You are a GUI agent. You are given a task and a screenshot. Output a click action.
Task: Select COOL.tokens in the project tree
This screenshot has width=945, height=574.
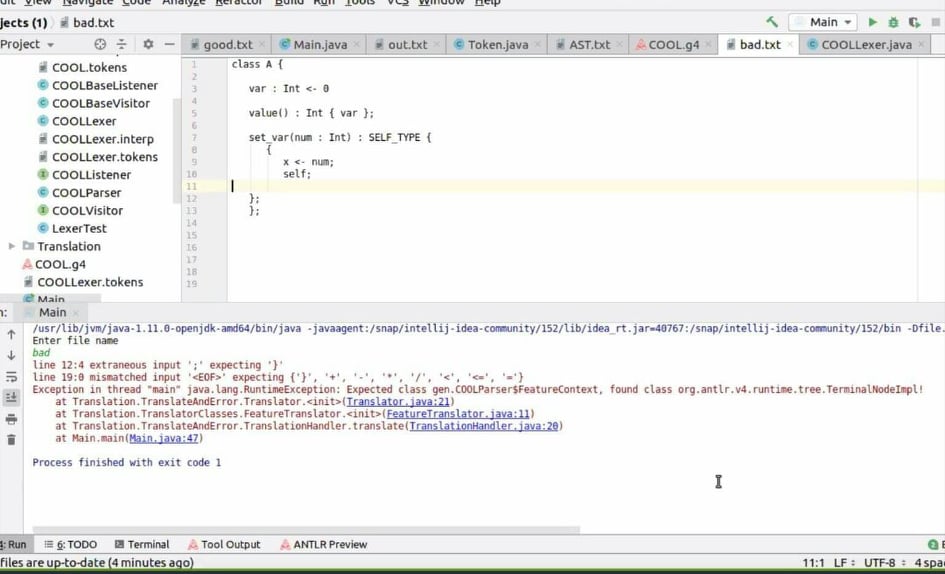(x=89, y=68)
